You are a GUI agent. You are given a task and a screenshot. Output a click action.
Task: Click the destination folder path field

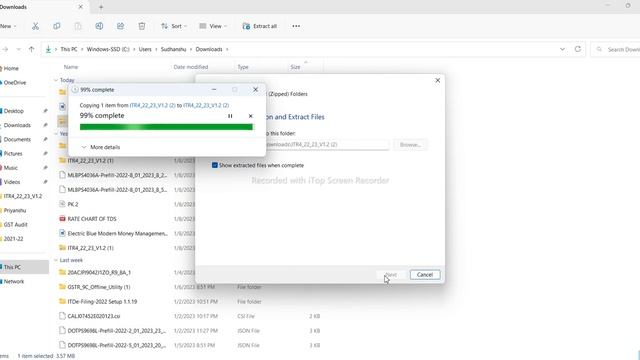327,144
